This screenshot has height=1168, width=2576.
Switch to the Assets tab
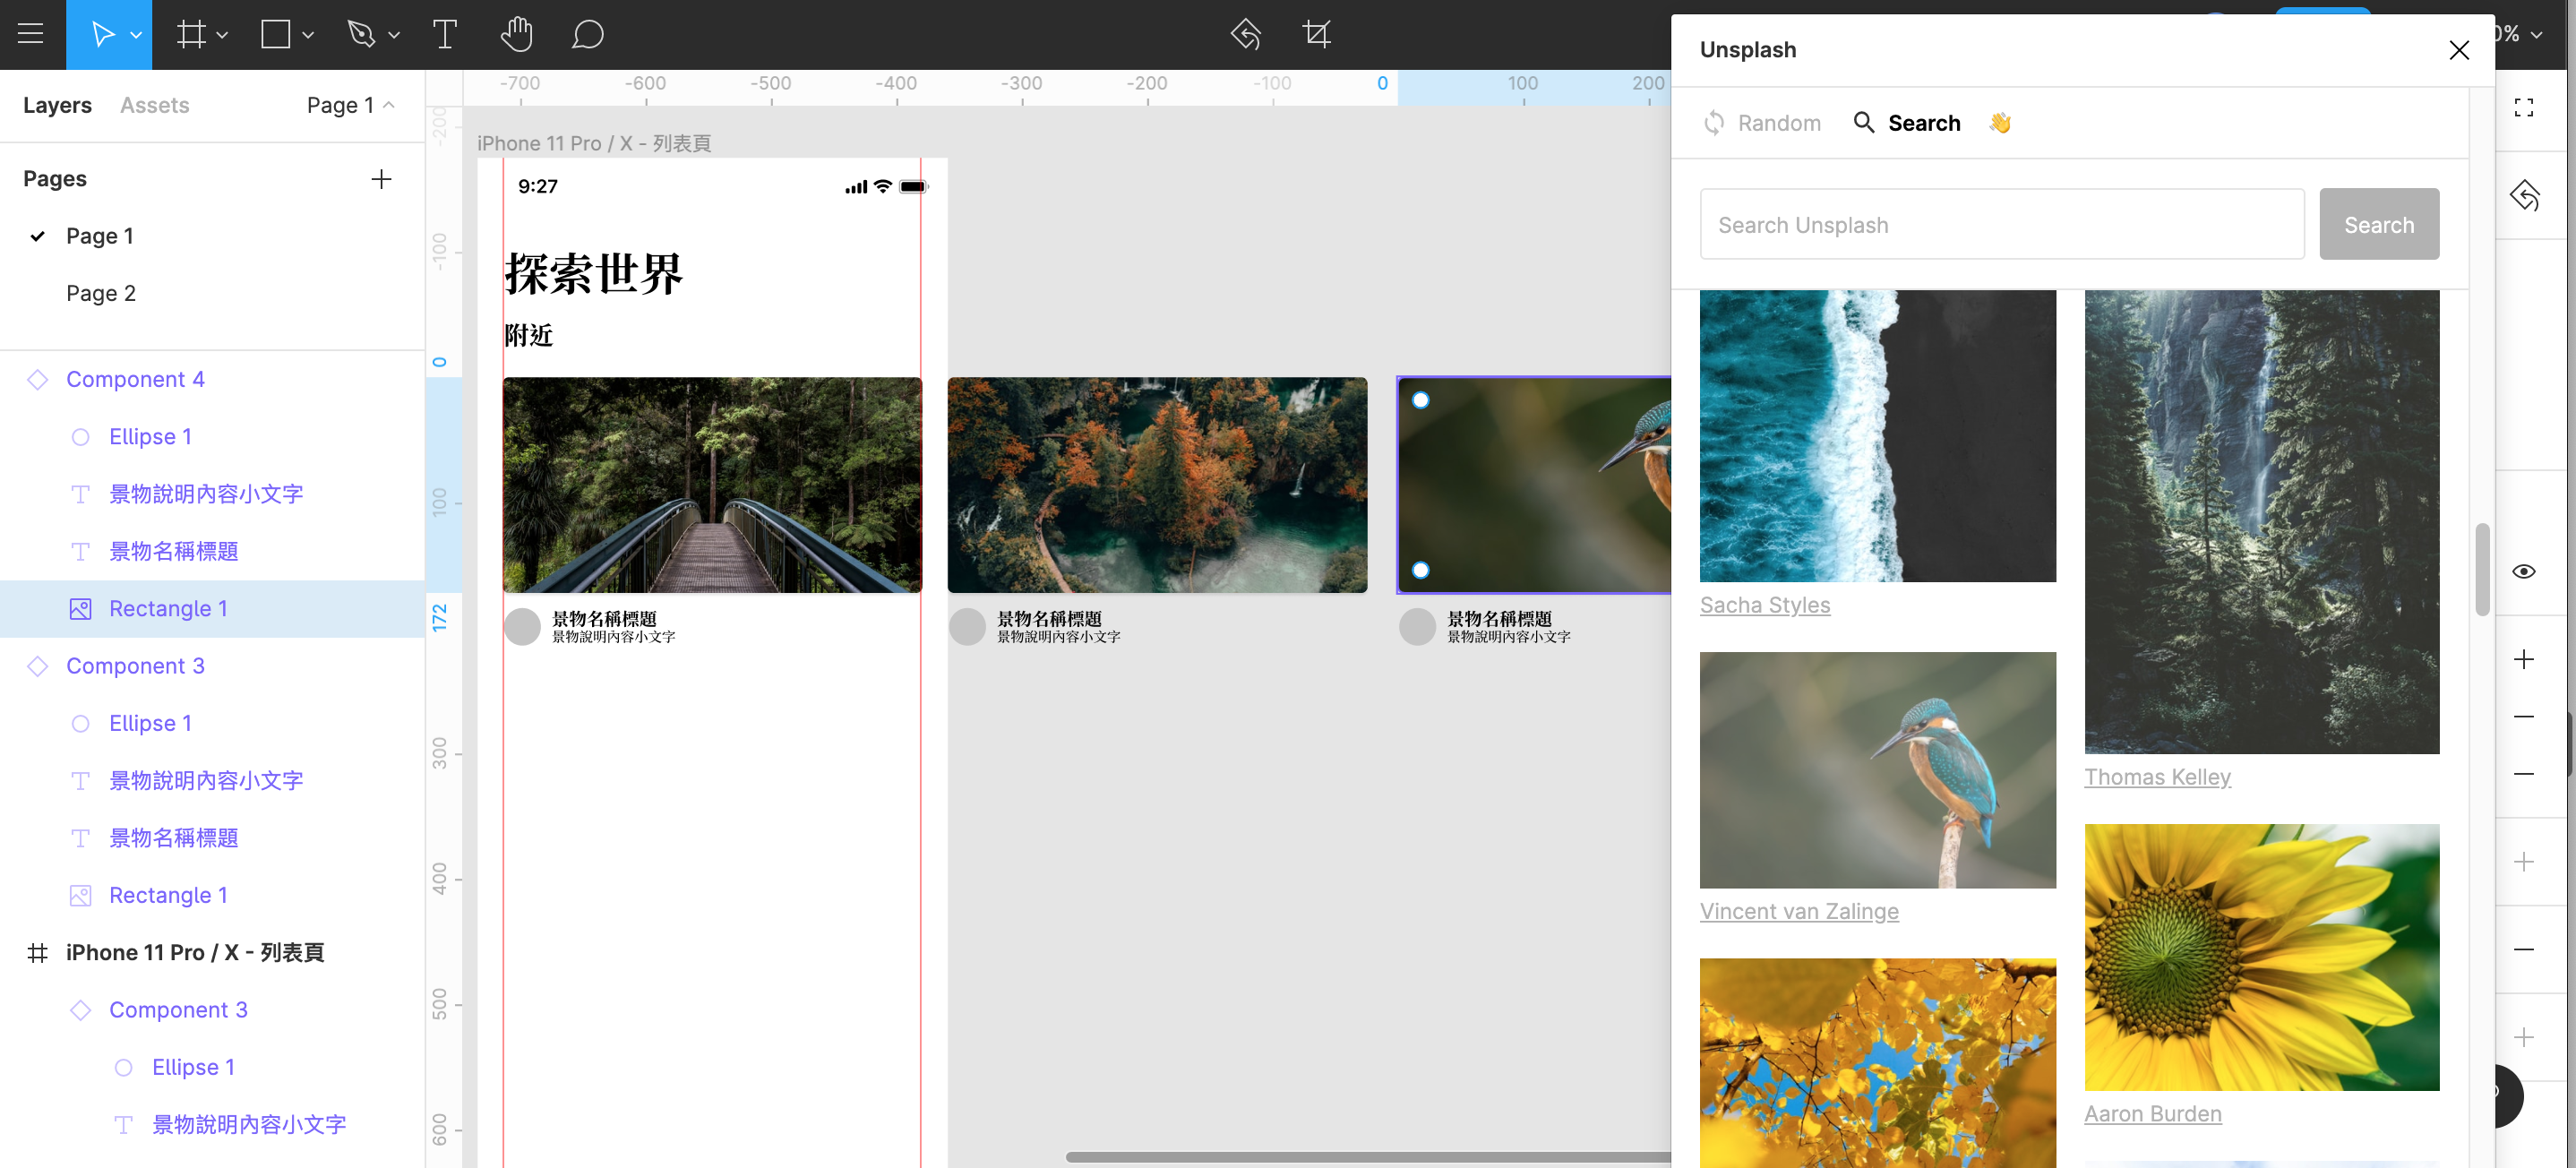tap(154, 105)
